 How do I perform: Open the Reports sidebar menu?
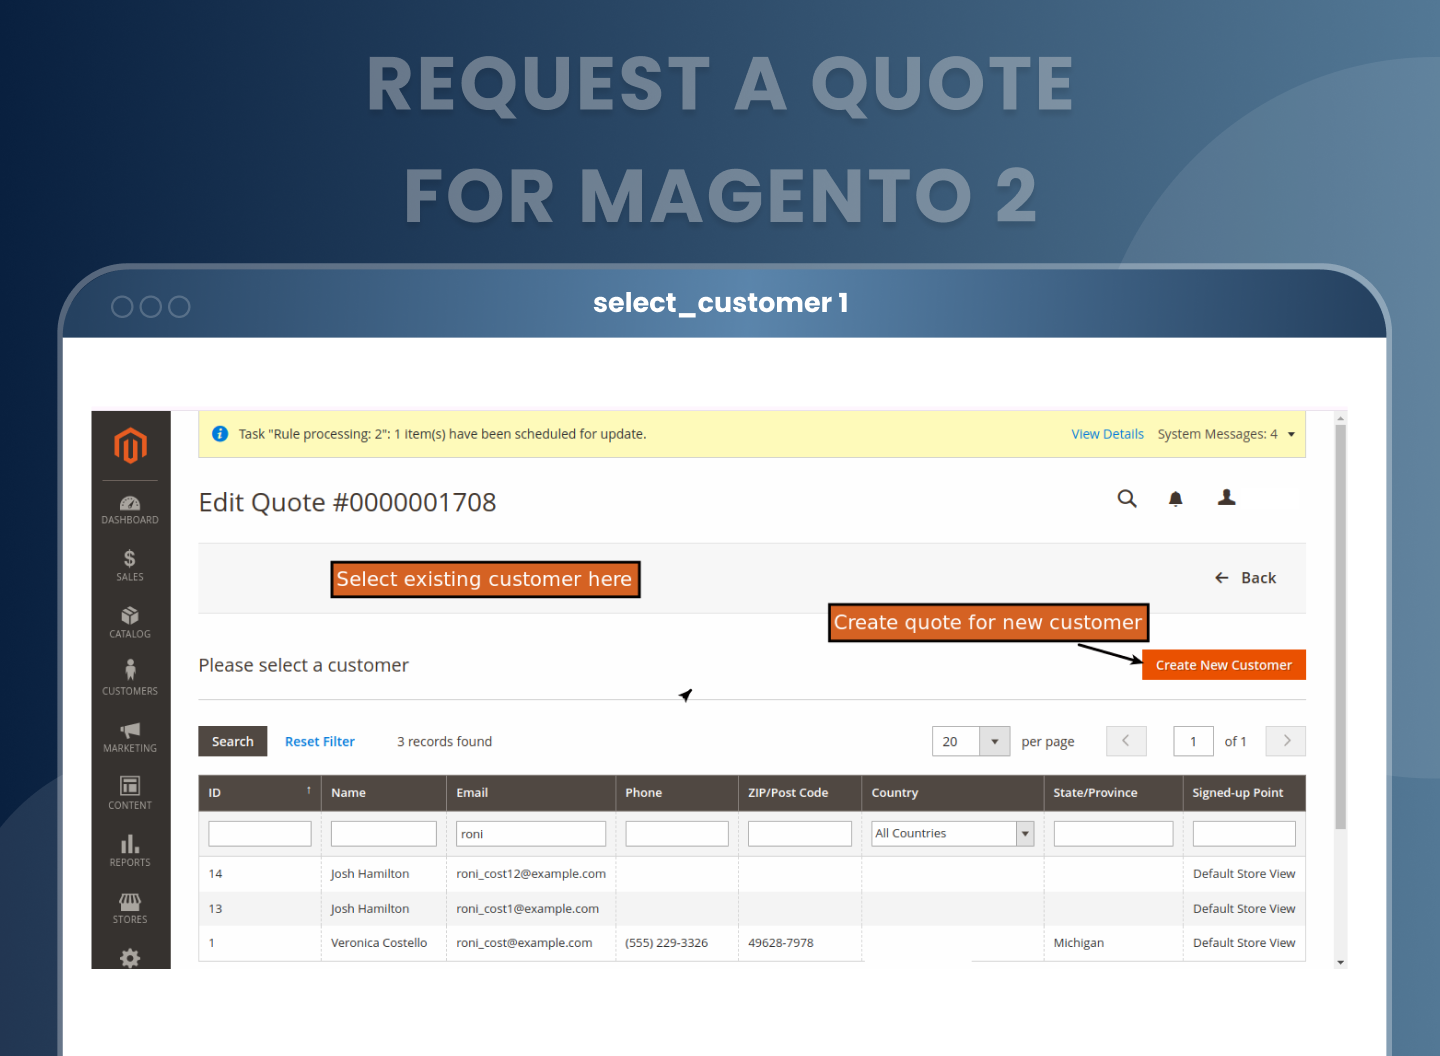130,850
